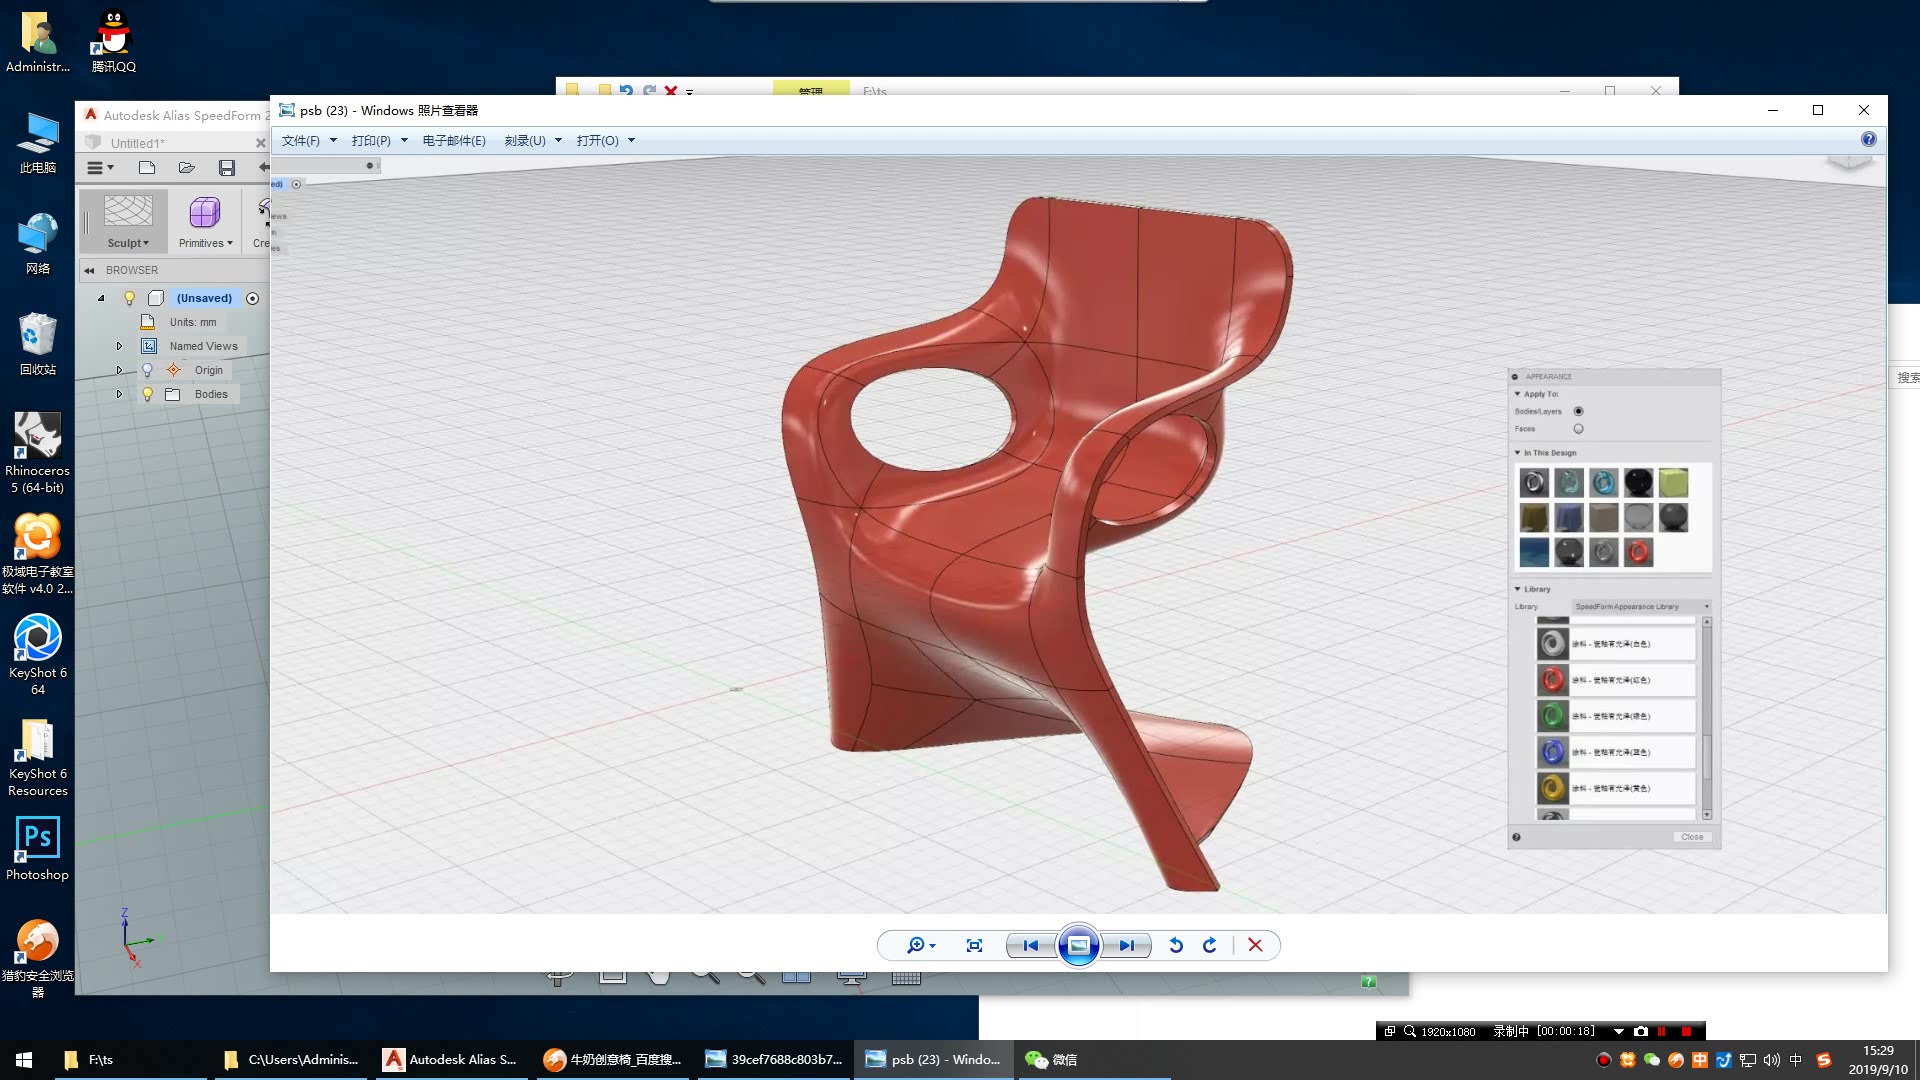Go to the previous photo

point(1030,945)
